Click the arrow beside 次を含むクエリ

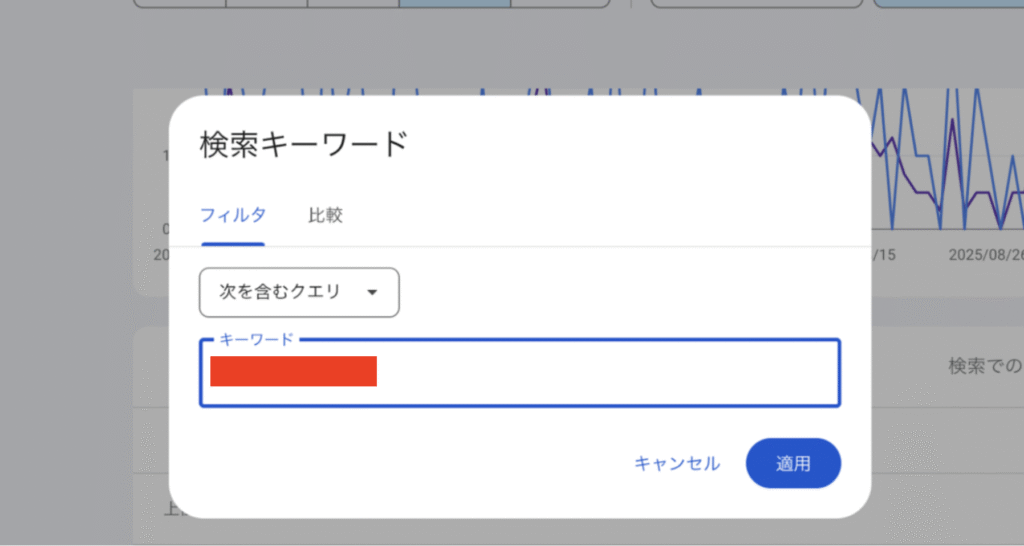point(372,292)
